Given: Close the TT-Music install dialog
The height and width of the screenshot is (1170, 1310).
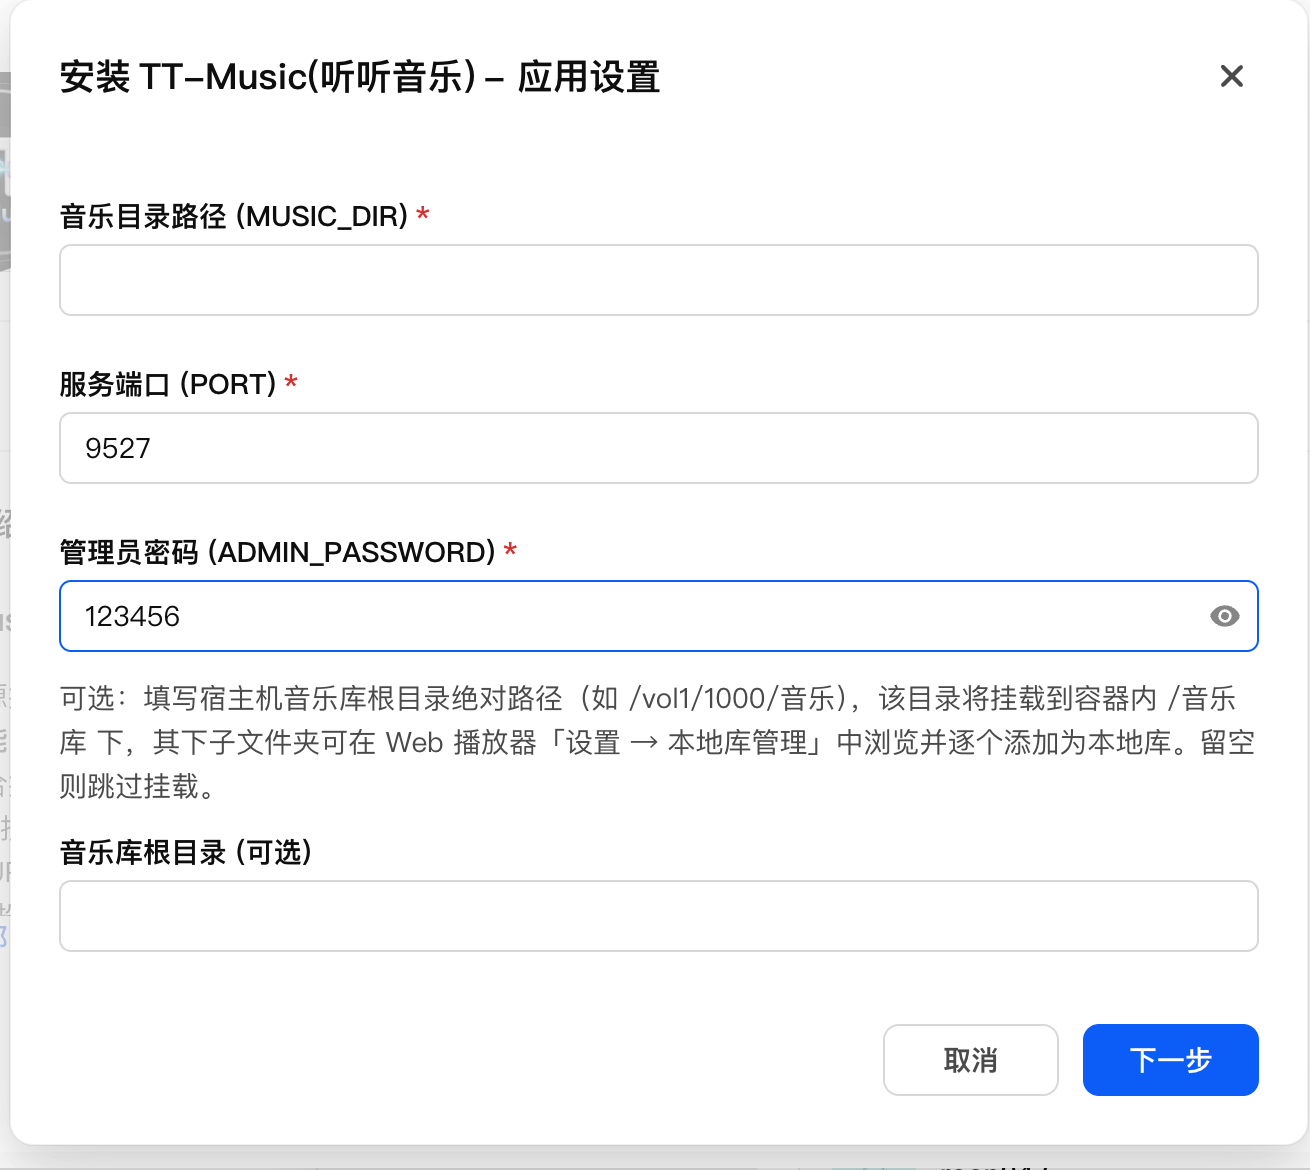Looking at the screenshot, I should [1231, 76].
